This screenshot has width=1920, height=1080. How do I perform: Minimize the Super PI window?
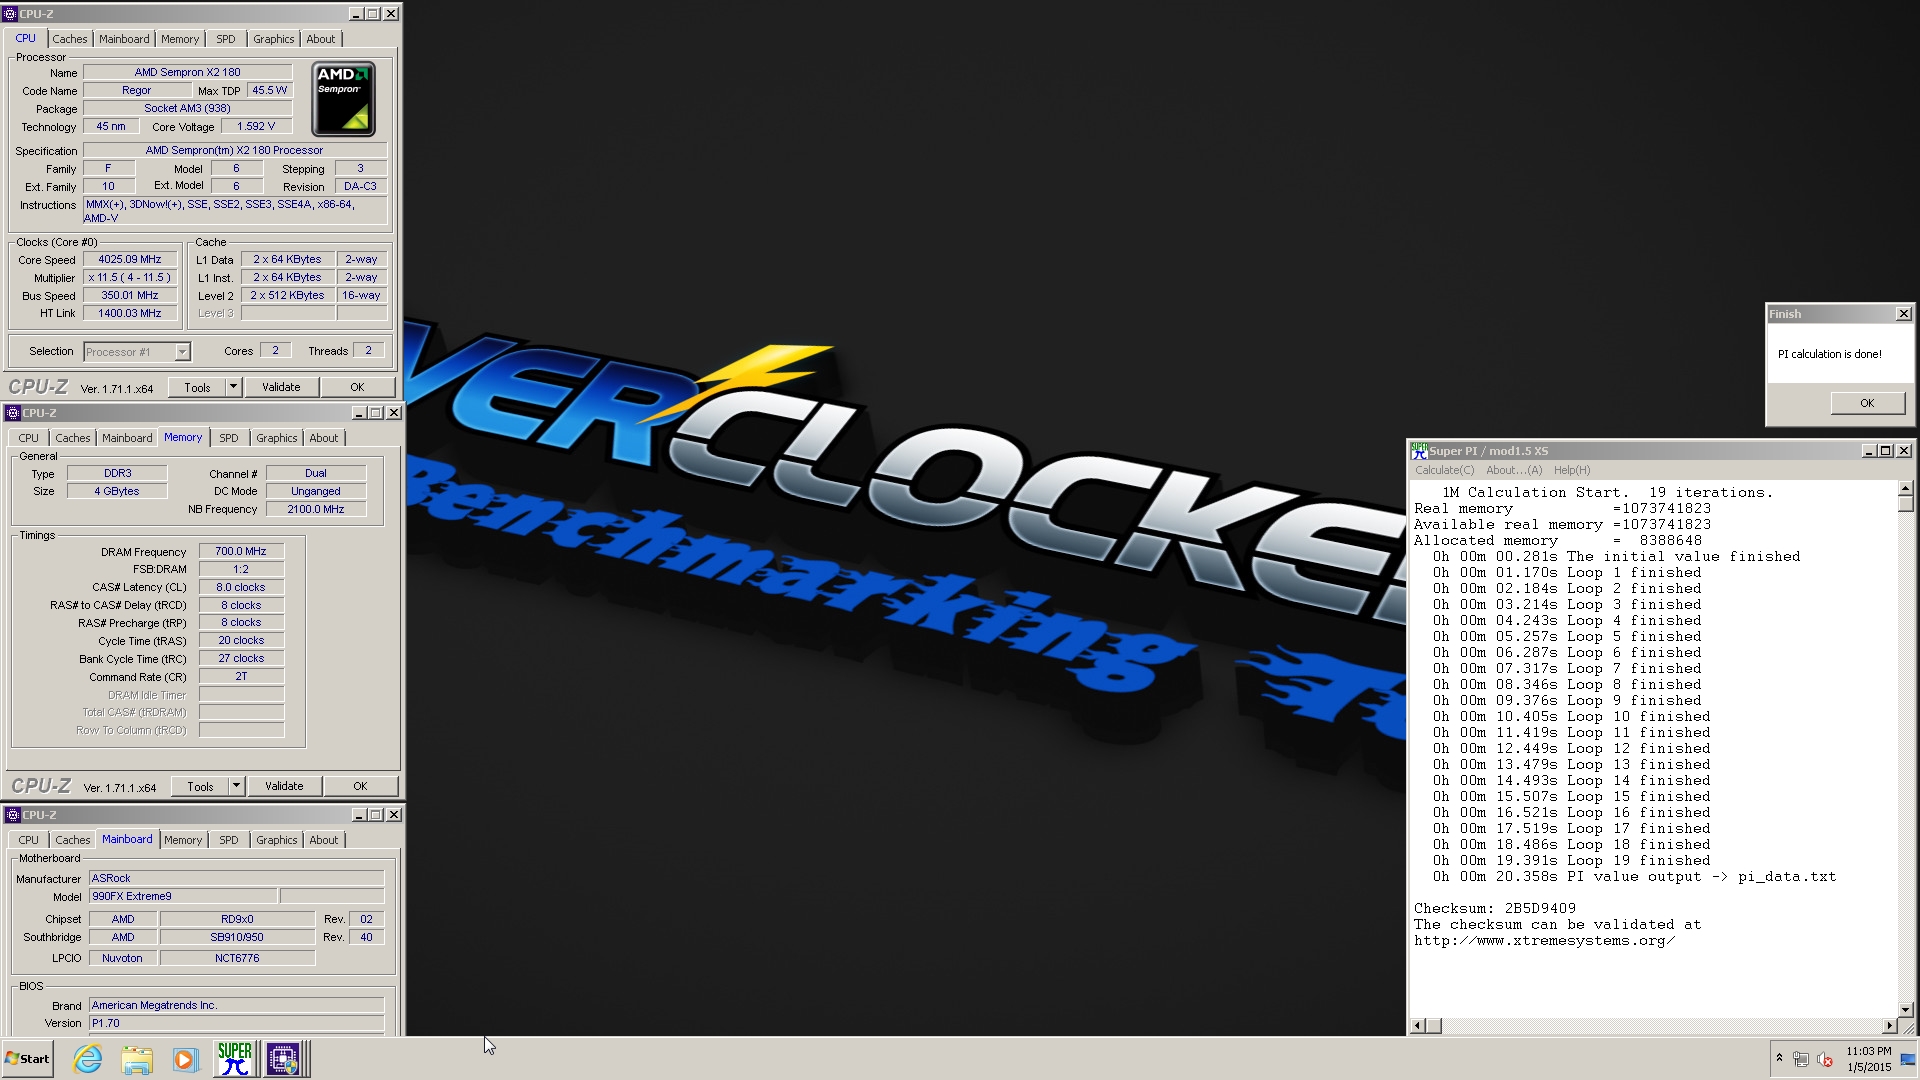tap(1869, 451)
